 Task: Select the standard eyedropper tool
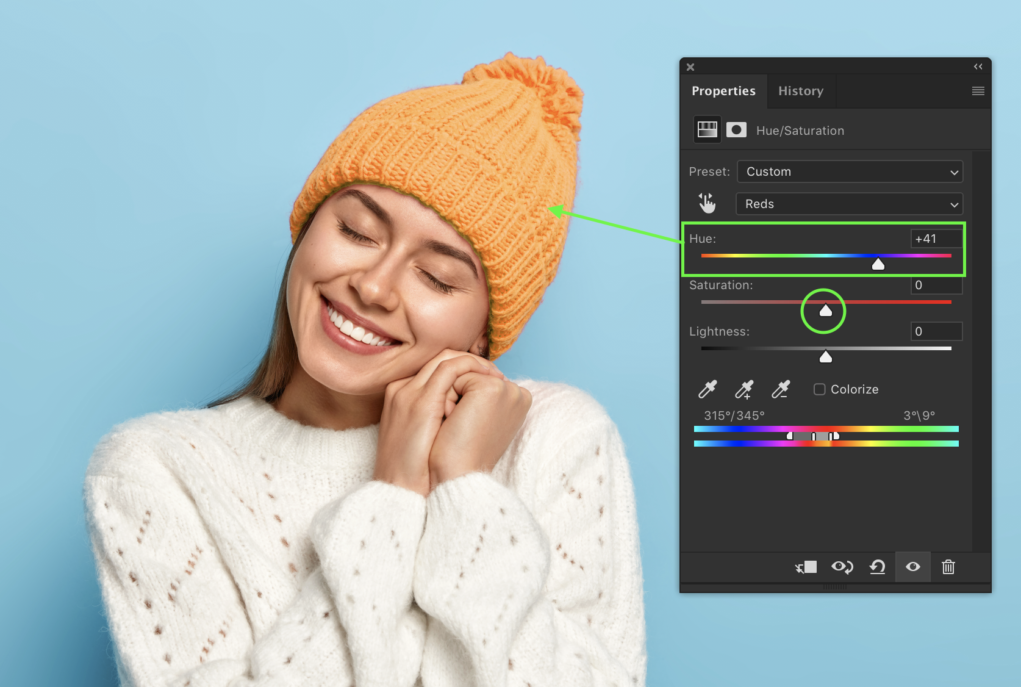tap(708, 389)
